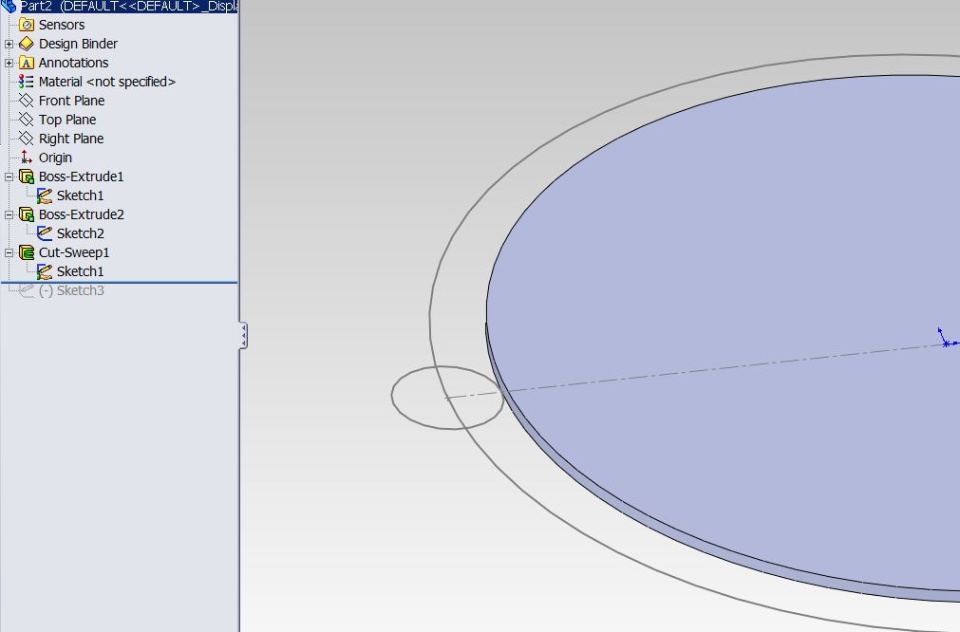The width and height of the screenshot is (960, 632).
Task: Select Design Binder label
Action: 78,43
